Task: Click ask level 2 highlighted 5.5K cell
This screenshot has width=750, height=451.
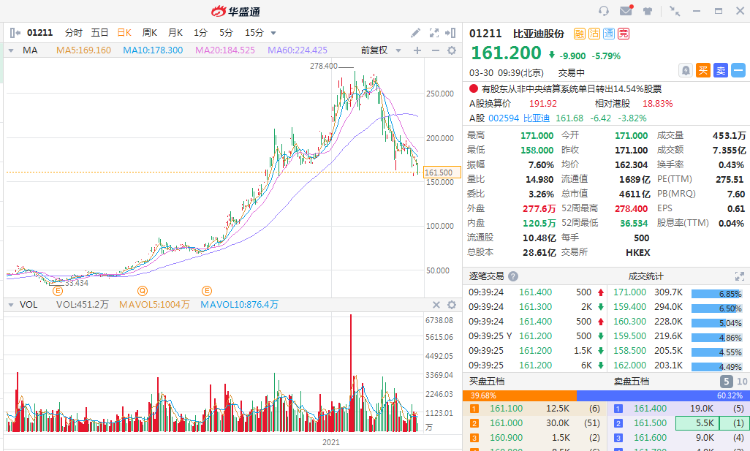Action: 697,423
